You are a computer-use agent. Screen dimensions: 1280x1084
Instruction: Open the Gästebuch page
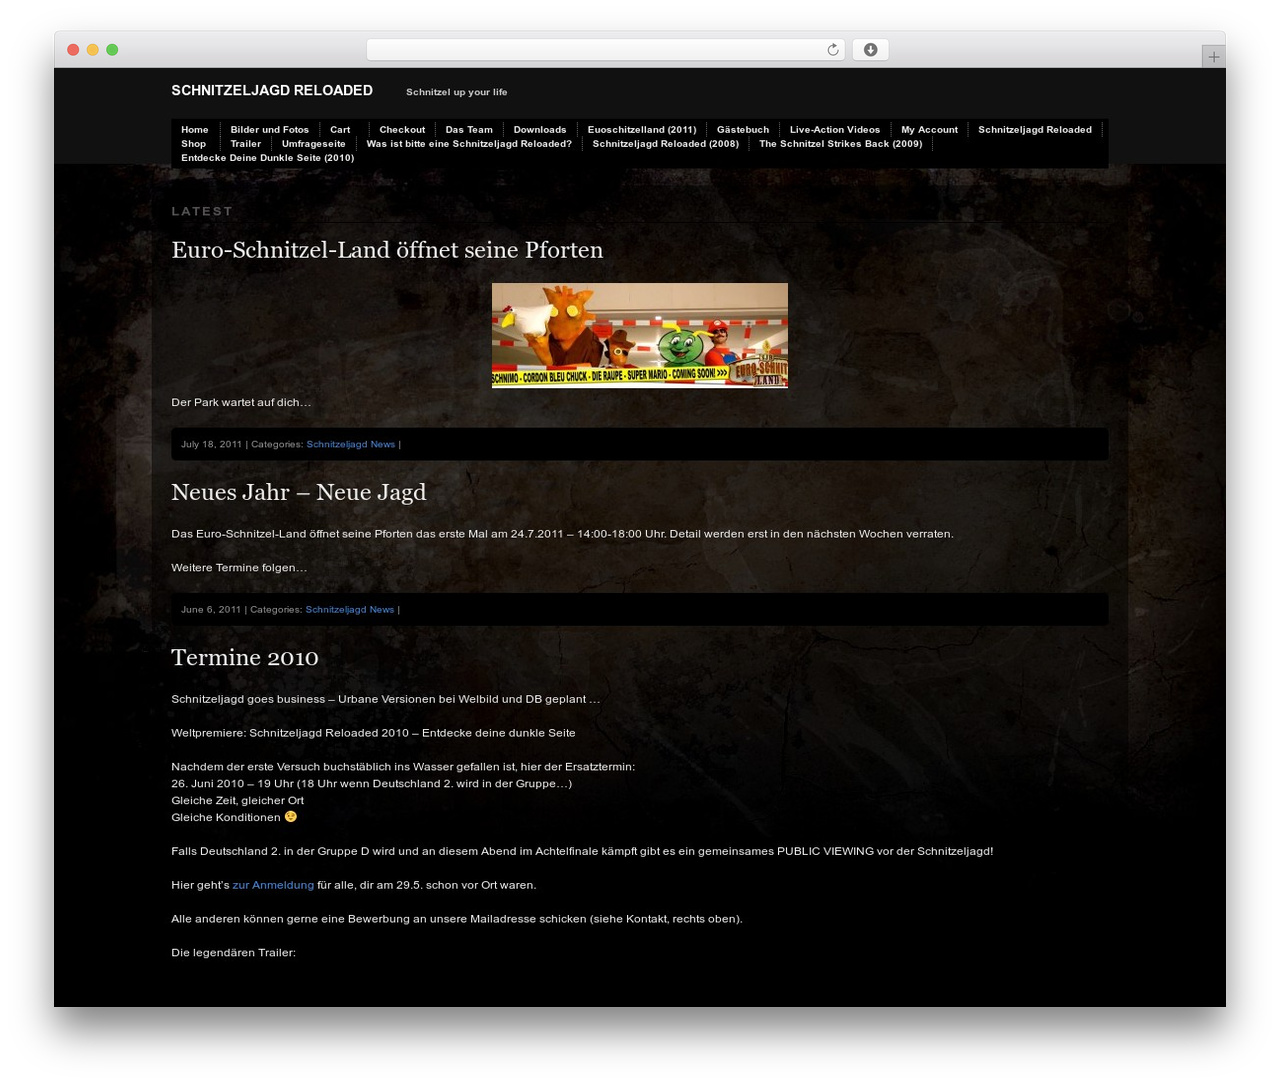743,130
